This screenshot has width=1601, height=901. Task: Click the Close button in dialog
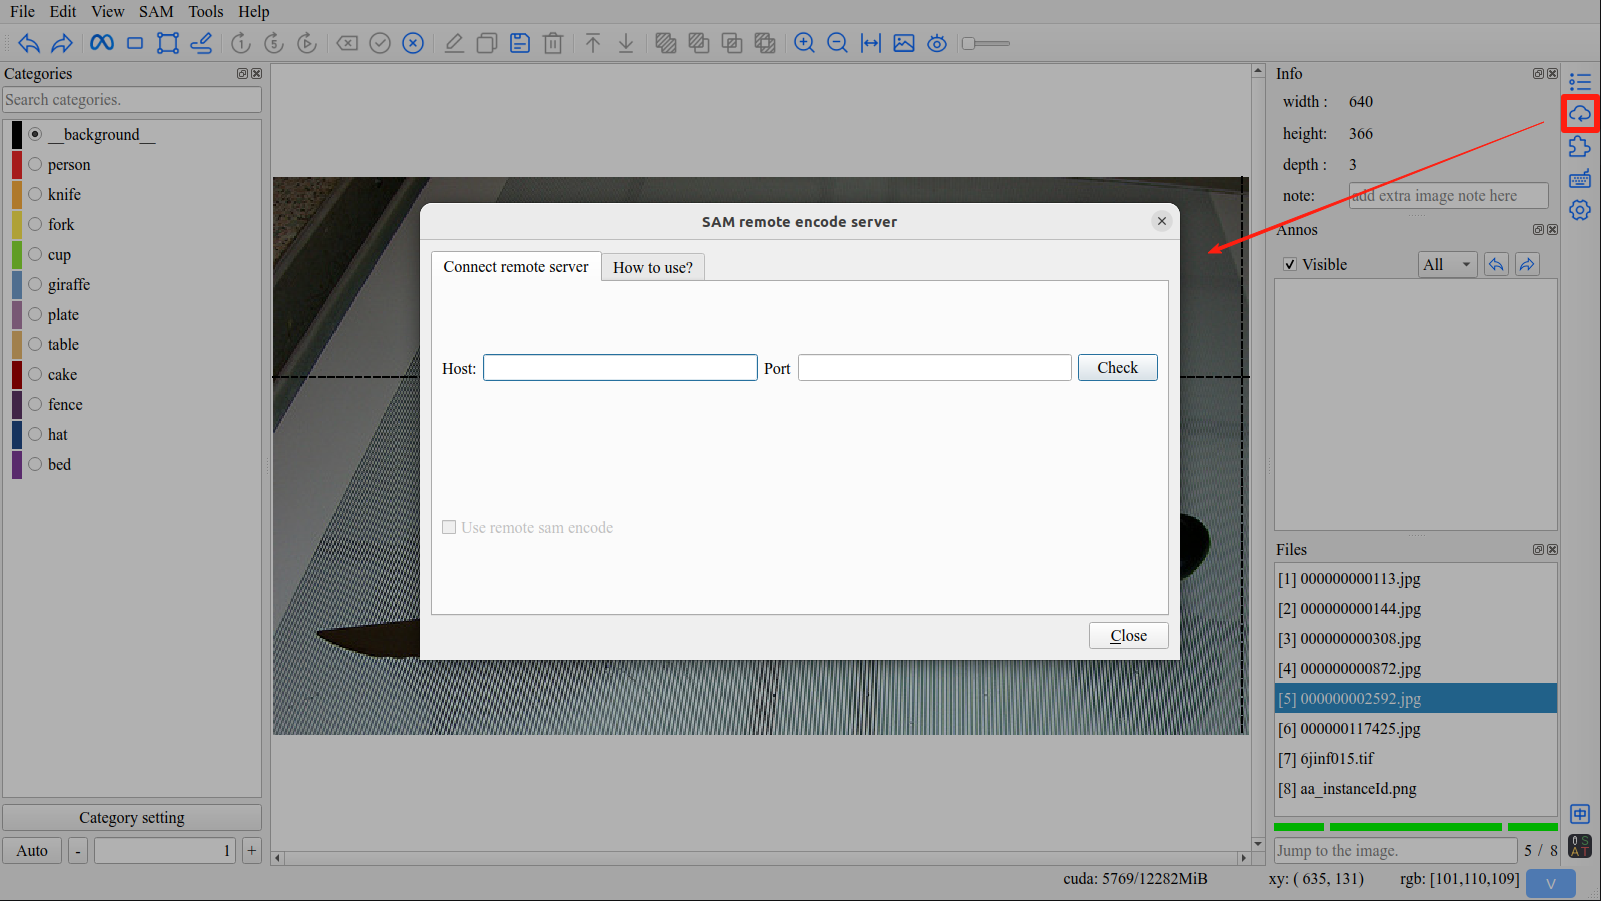pos(1129,635)
